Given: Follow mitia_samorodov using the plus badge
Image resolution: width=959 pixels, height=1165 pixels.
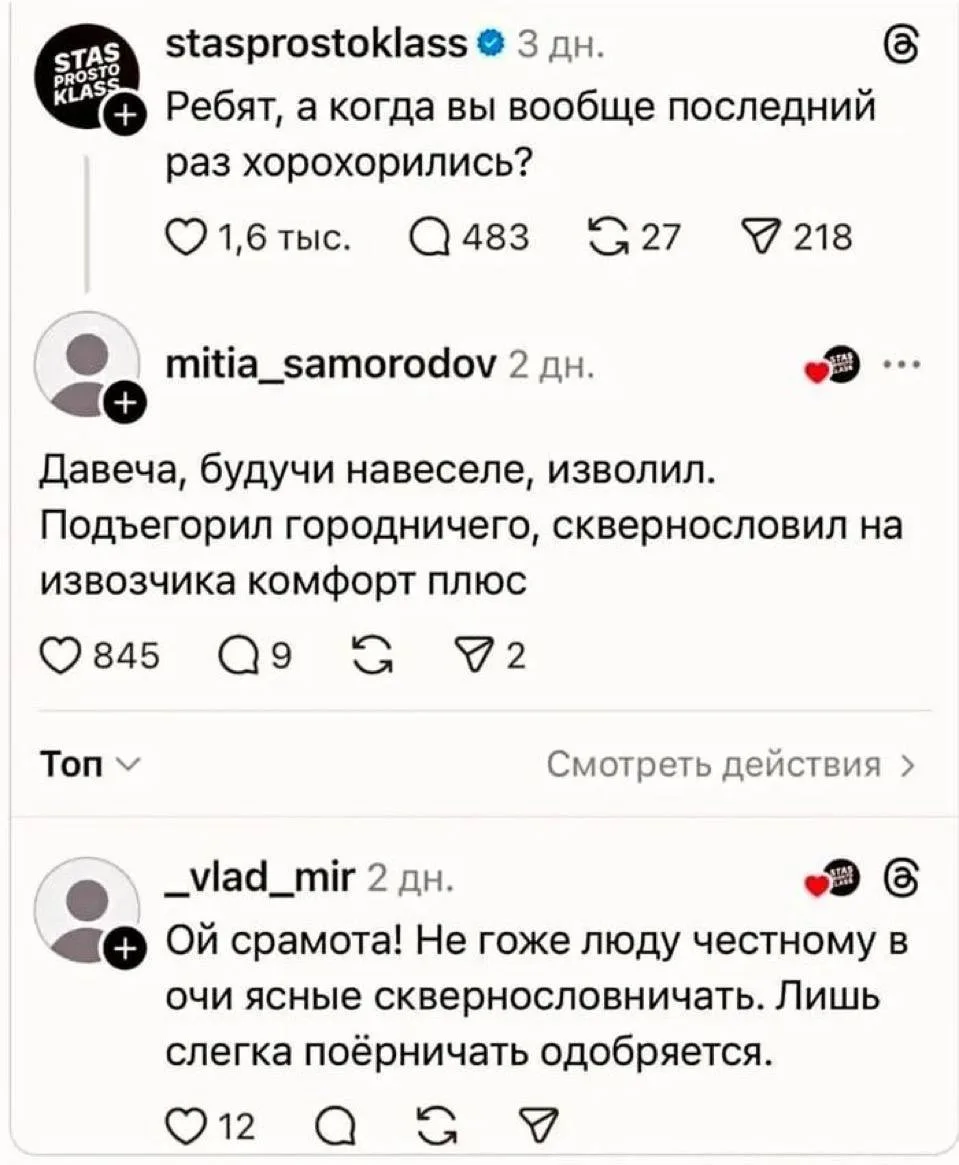Looking at the screenshot, I should point(125,402).
